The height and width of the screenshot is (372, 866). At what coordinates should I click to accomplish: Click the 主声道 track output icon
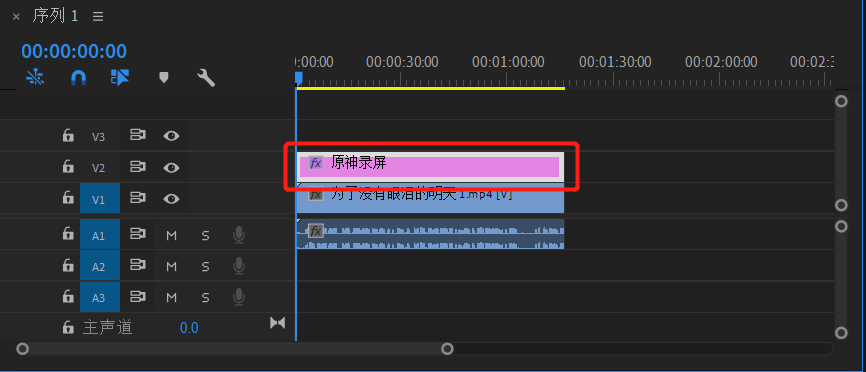[x=277, y=323]
